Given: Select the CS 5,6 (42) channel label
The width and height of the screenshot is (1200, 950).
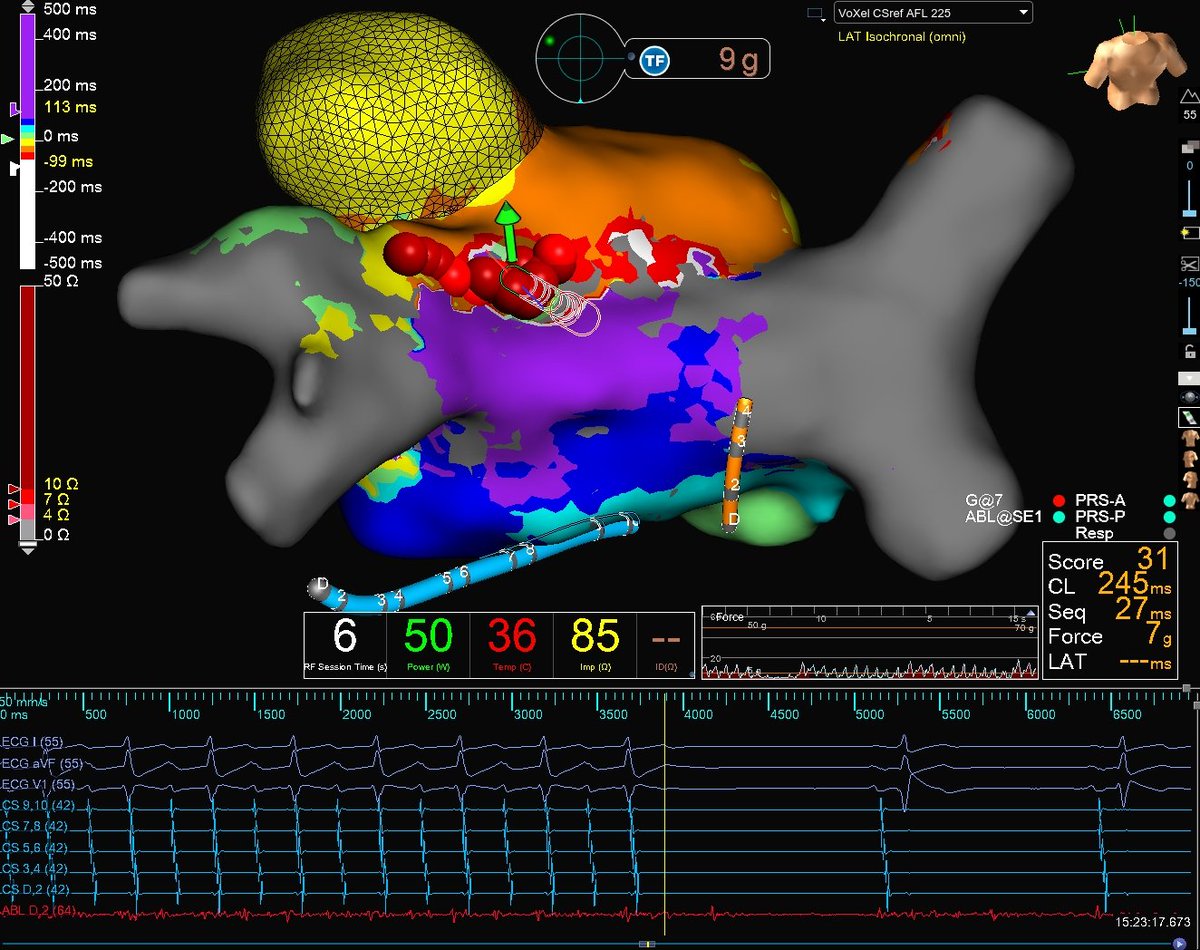Looking at the screenshot, I should [34, 848].
